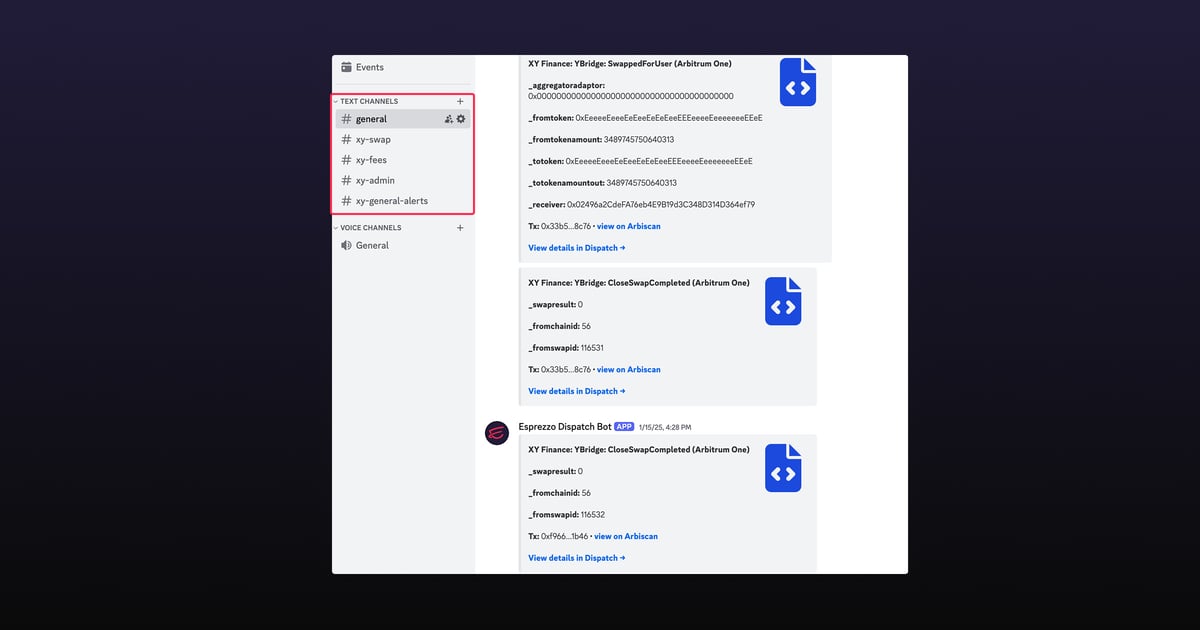The image size is (1200, 630).
Task: Click the APP badge next to bot name
Action: [624, 427]
